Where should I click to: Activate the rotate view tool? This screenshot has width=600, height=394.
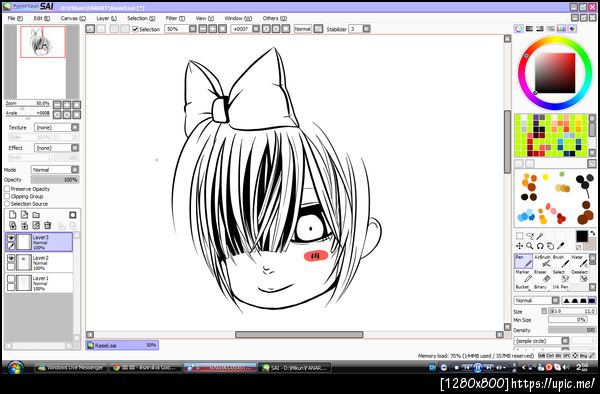[x=540, y=246]
